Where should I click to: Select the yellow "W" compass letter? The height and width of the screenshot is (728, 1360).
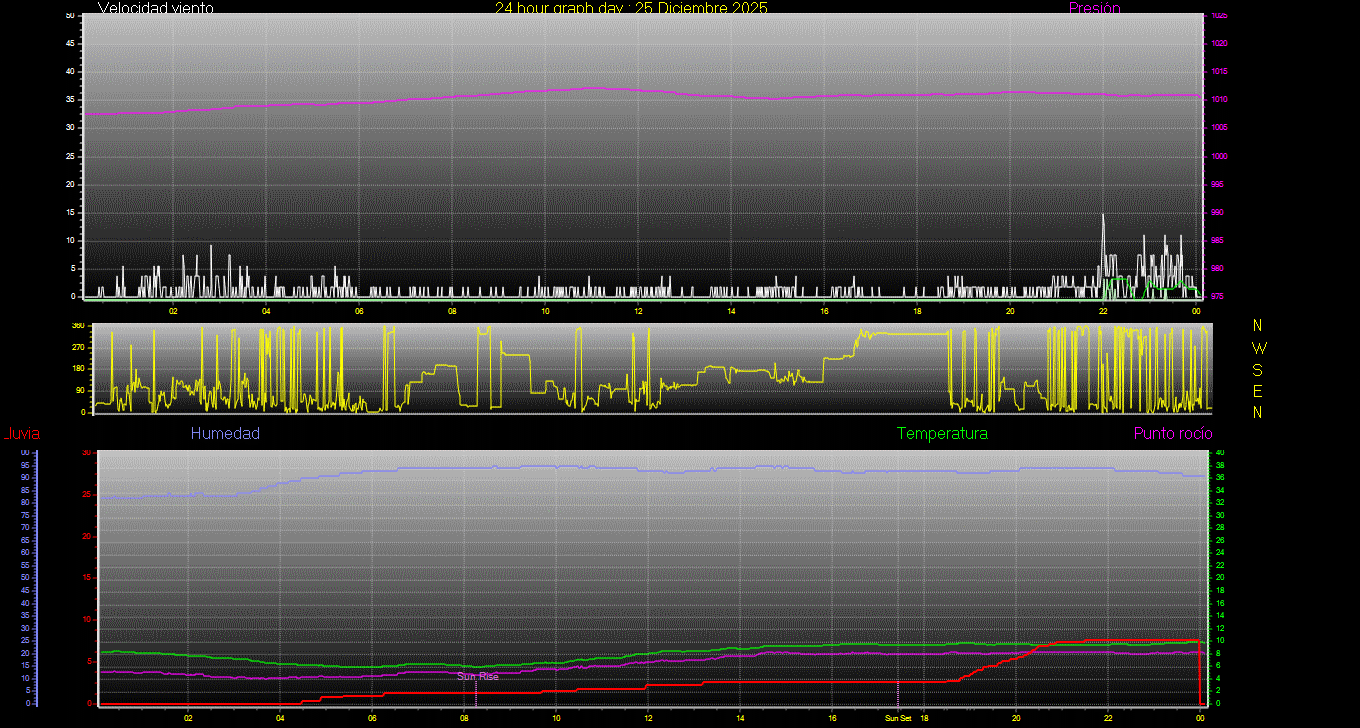tap(1258, 348)
